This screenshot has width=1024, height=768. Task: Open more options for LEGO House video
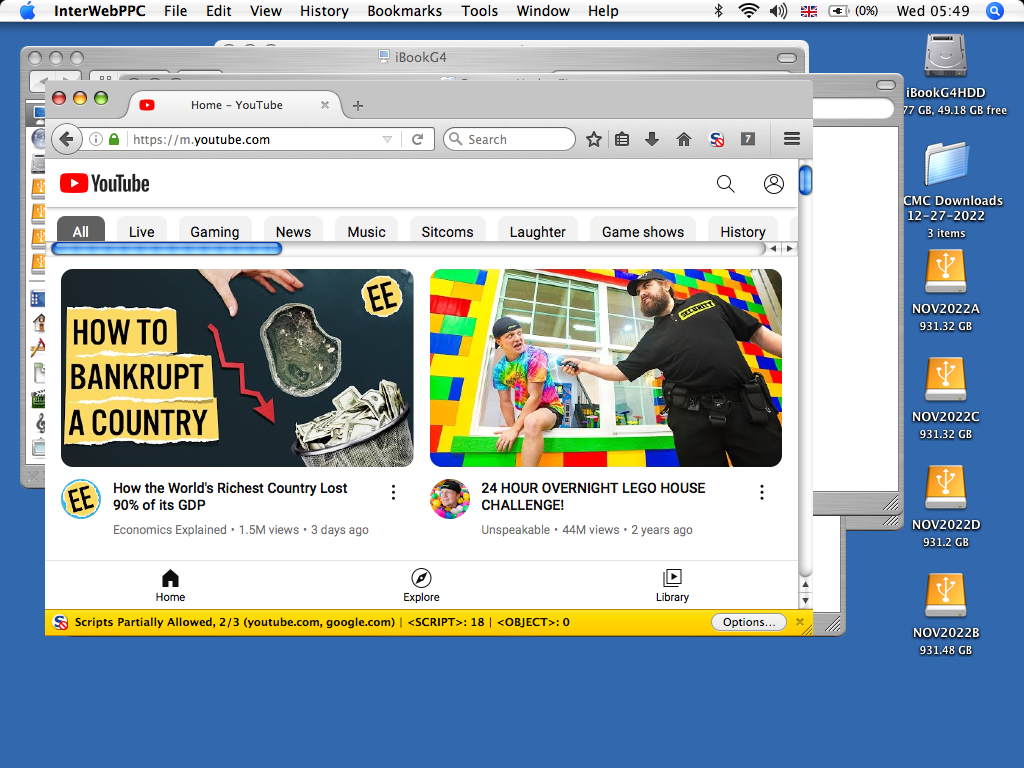pyautogui.click(x=761, y=492)
